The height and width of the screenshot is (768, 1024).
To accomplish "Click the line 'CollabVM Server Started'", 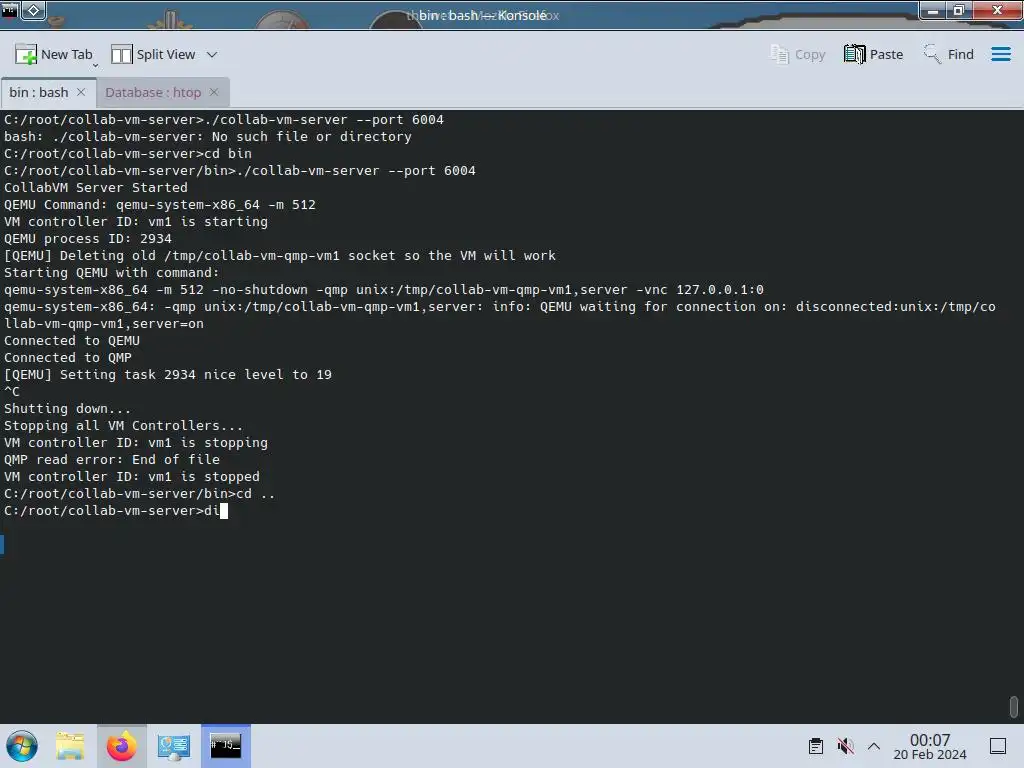I will tap(95, 187).
